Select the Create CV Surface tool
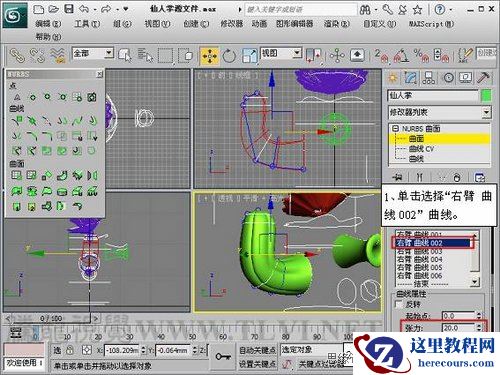 coord(17,176)
